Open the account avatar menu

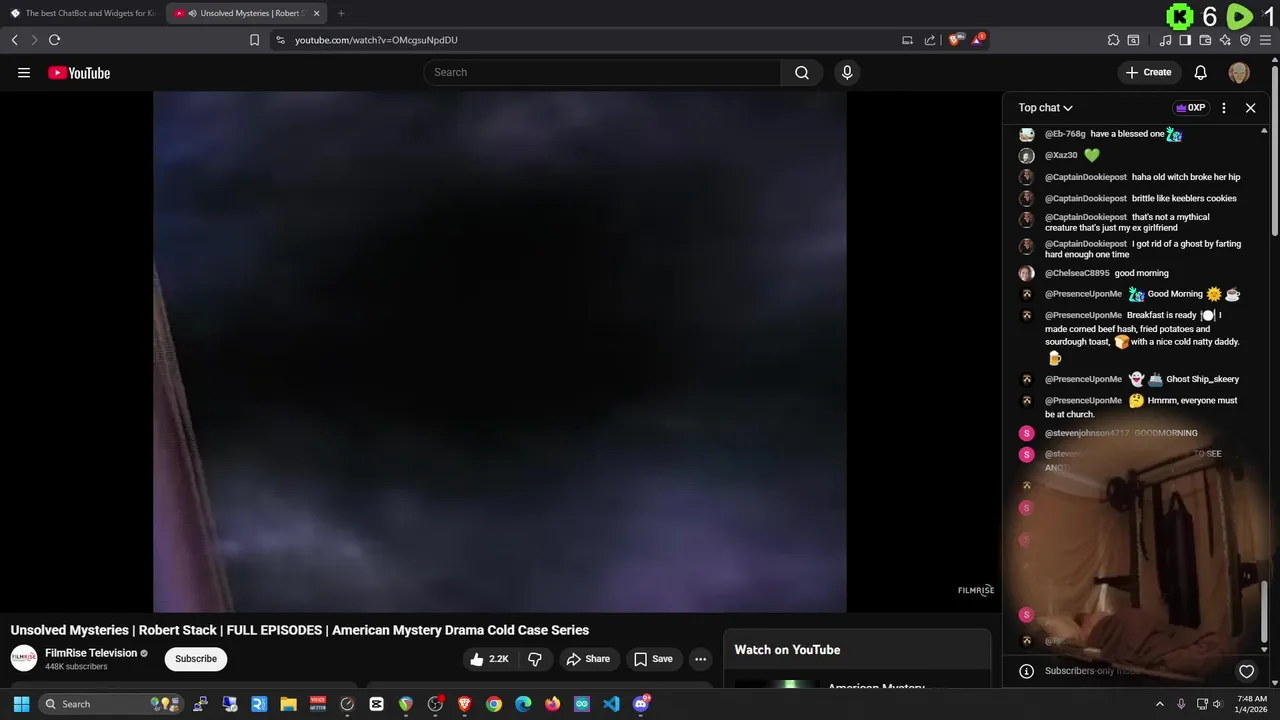pos(1239,72)
